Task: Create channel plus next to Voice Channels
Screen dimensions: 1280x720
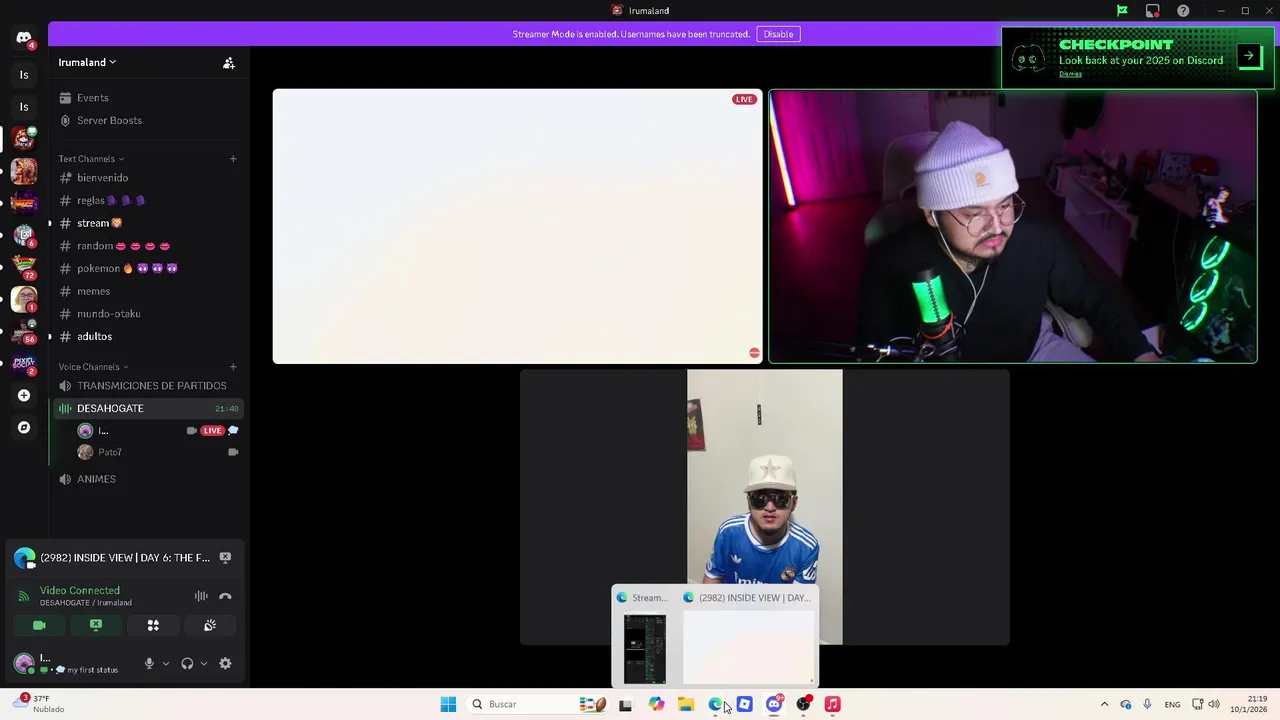Action: point(233,366)
